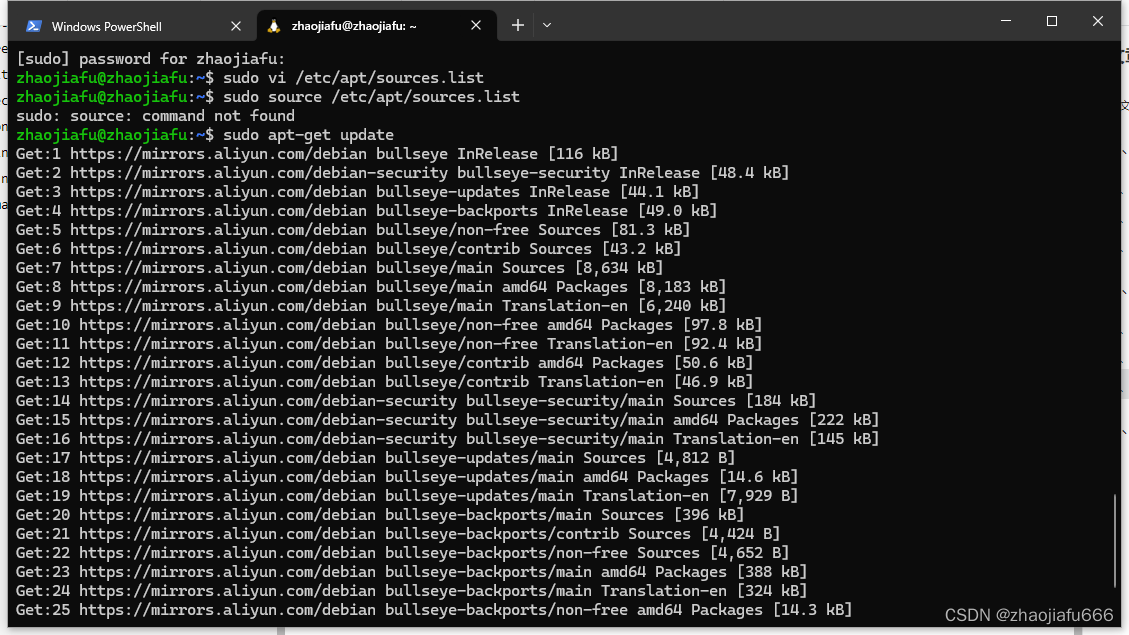The height and width of the screenshot is (635, 1129).
Task: Click the Get:21 bullseye-backports/contrib Sources line
Action: click(x=398, y=533)
